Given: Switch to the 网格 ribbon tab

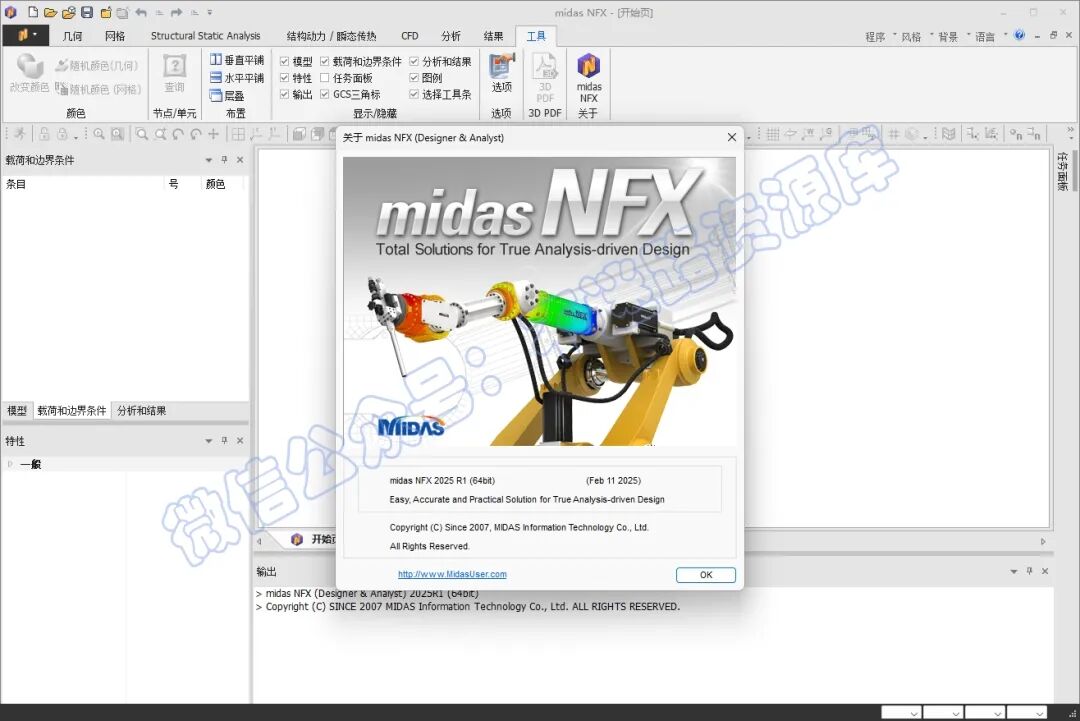Looking at the screenshot, I should click(115, 36).
